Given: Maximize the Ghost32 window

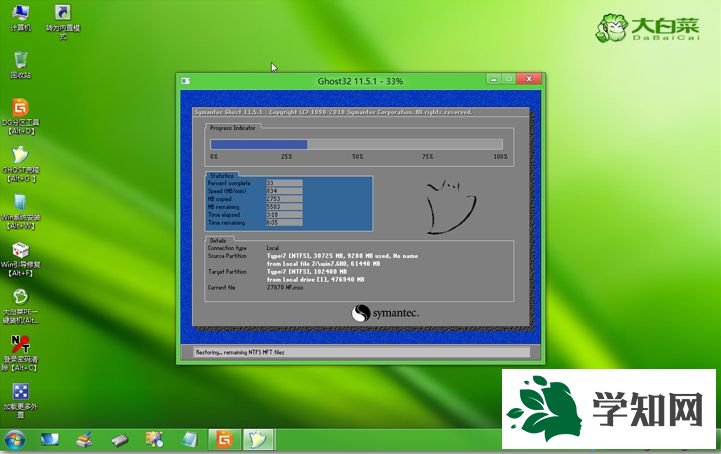Looking at the screenshot, I should click(509, 79).
